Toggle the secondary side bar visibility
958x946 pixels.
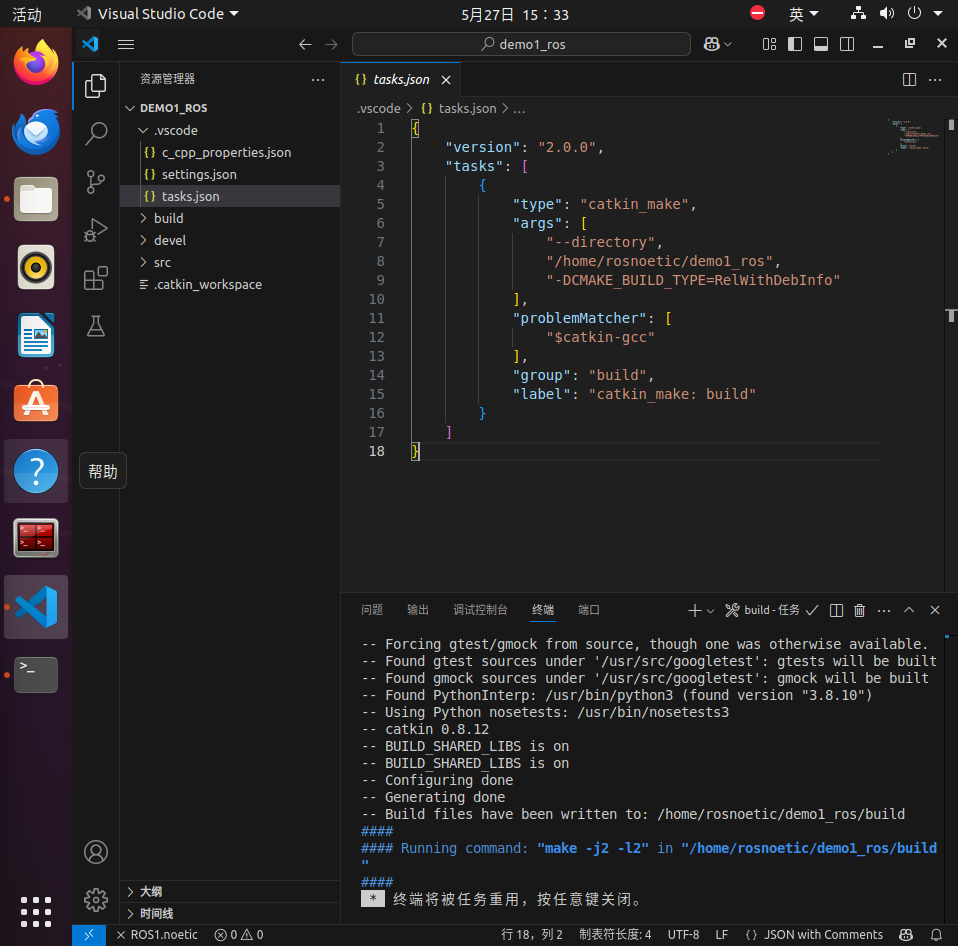pos(847,44)
